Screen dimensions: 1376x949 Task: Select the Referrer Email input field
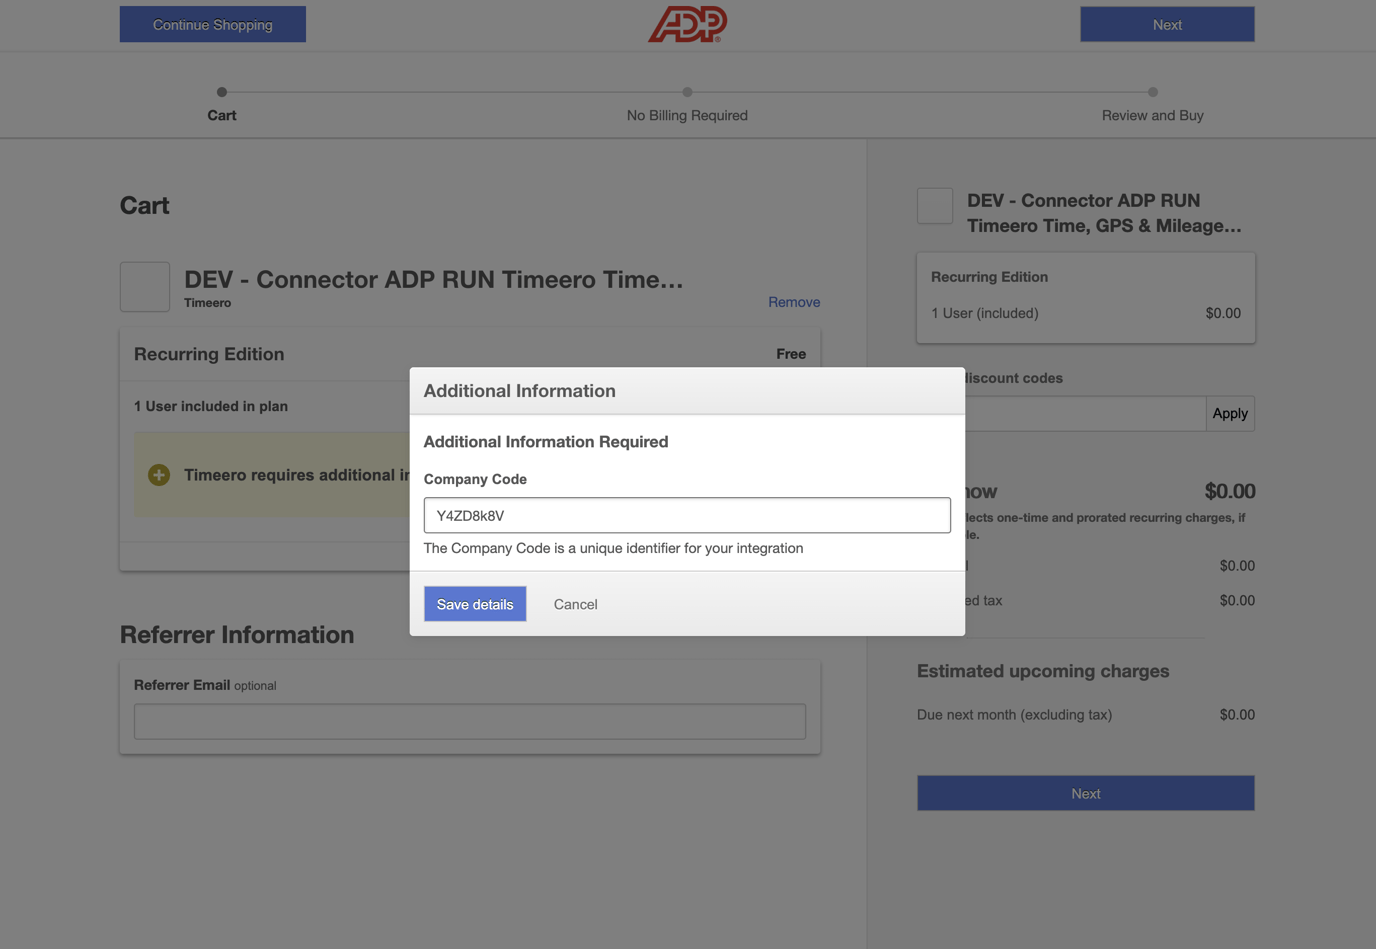coord(468,721)
